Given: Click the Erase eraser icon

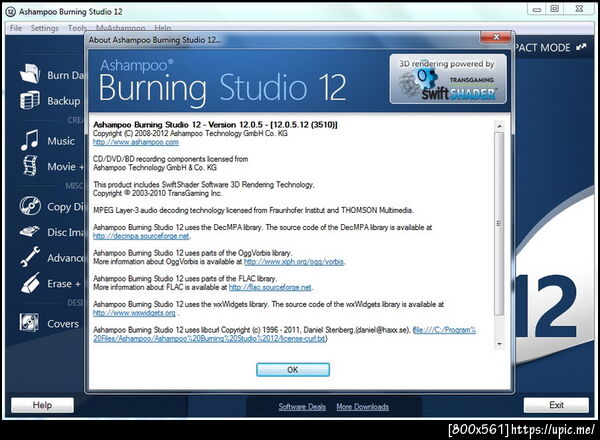Looking at the screenshot, I should tap(30, 283).
